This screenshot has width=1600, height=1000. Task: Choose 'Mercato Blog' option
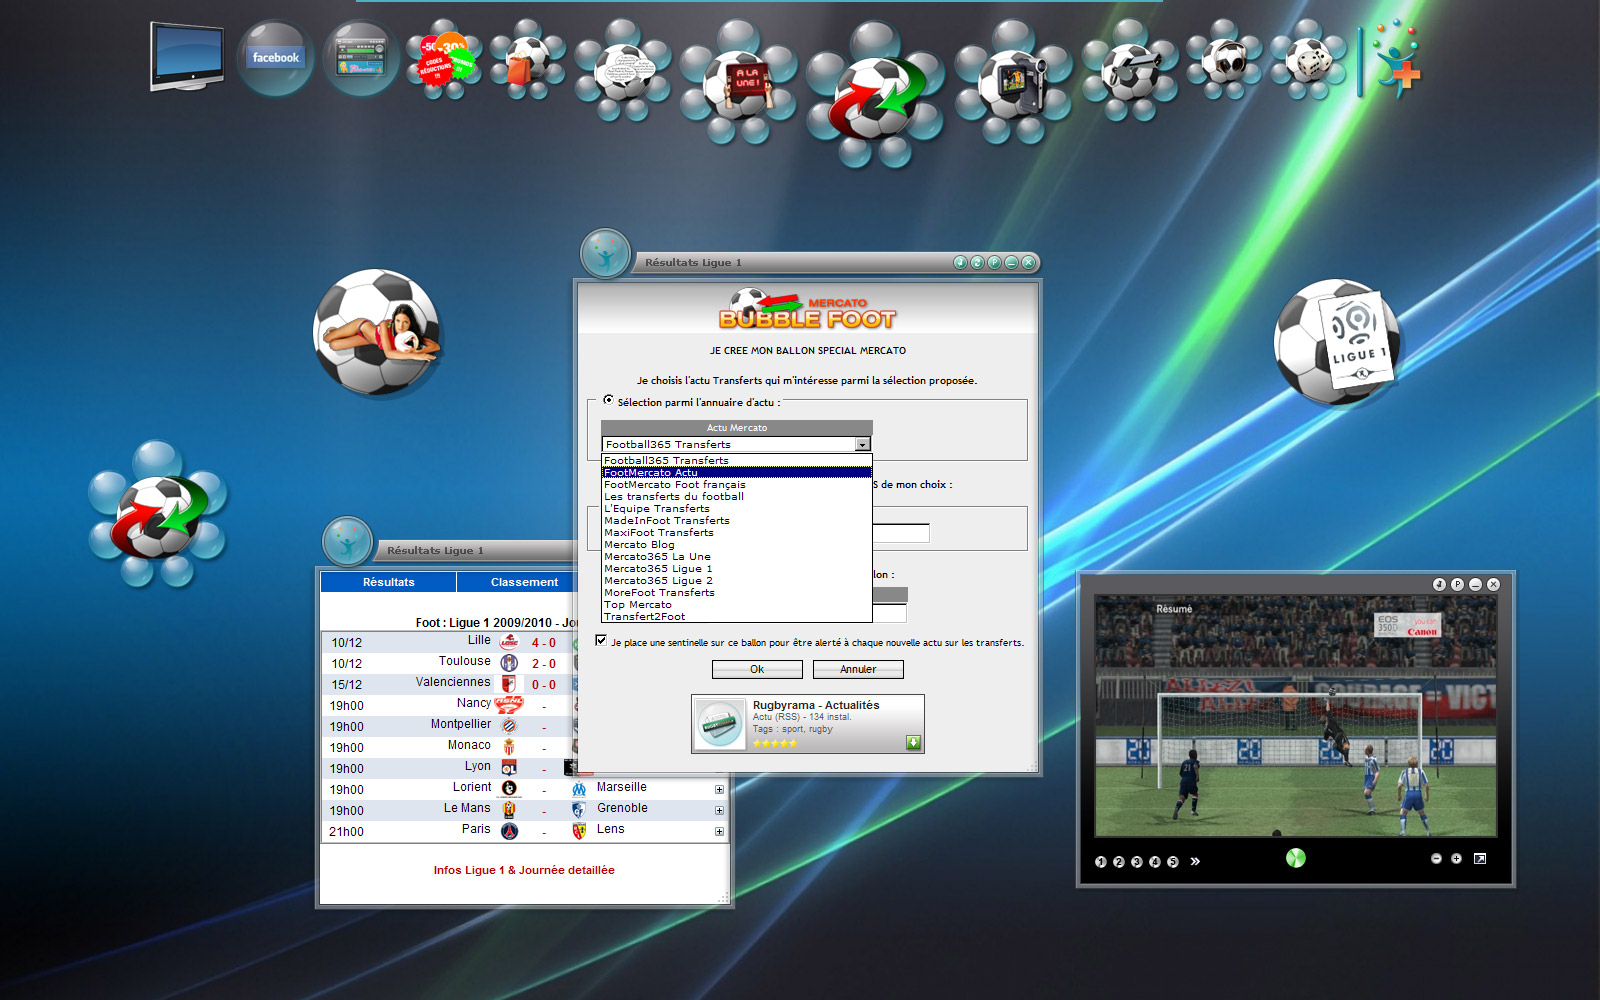click(737, 544)
